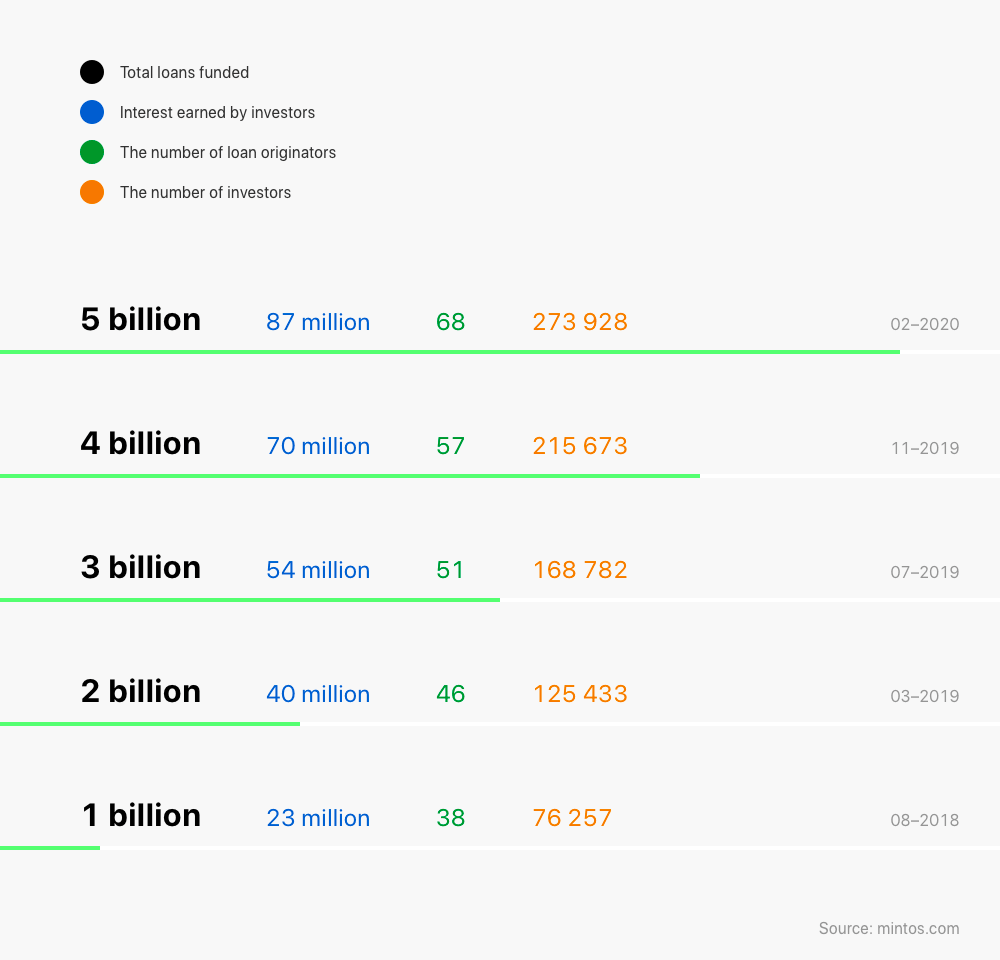This screenshot has height=960, width=1000.
Task: Click the black Total loans funded dot
Action: pyautogui.click(x=92, y=72)
